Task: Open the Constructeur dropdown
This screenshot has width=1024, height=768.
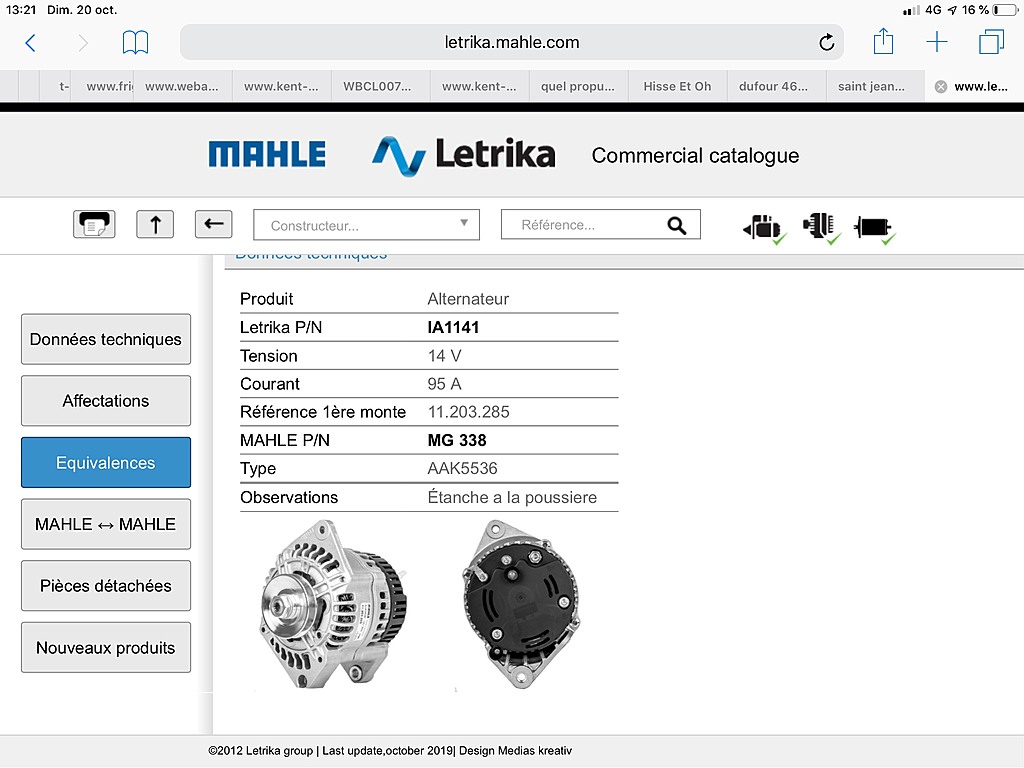Action: (x=366, y=225)
